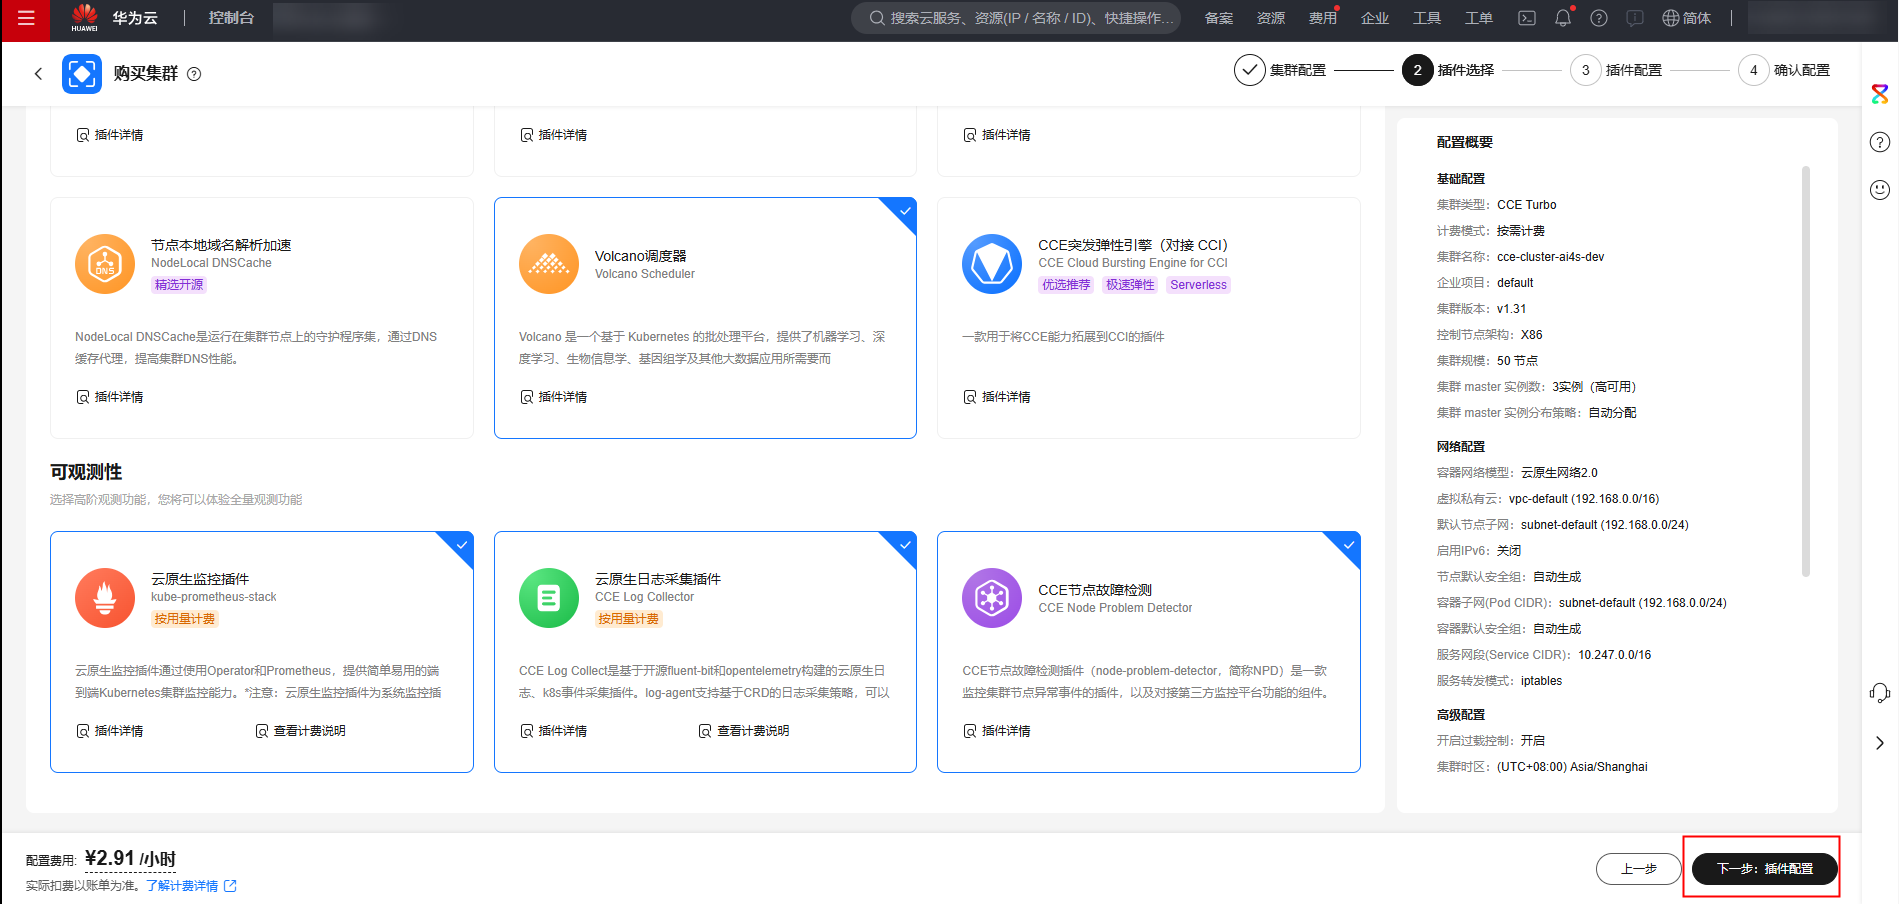The width and height of the screenshot is (1899, 904).
Task: Click the 按用量计费 tag under kube-prometheus-stack
Action: [x=185, y=619]
